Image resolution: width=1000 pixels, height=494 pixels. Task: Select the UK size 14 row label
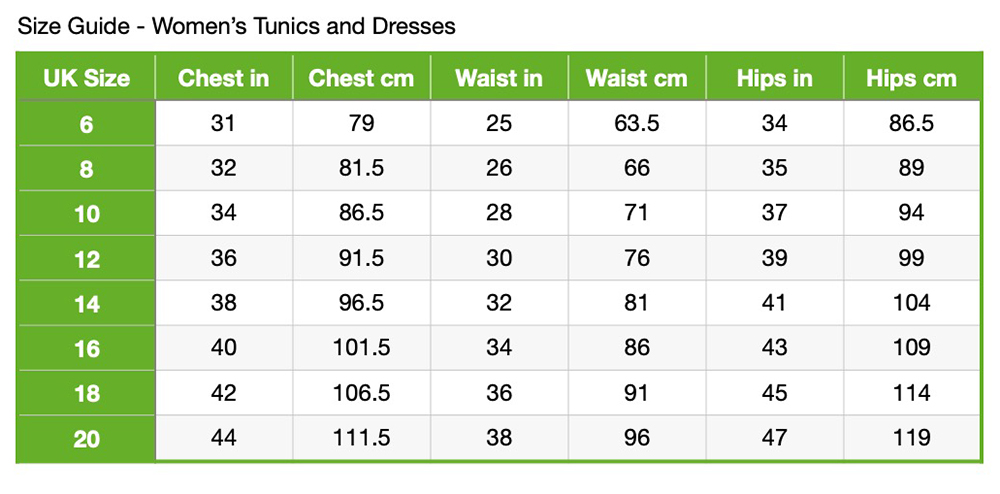point(87,303)
